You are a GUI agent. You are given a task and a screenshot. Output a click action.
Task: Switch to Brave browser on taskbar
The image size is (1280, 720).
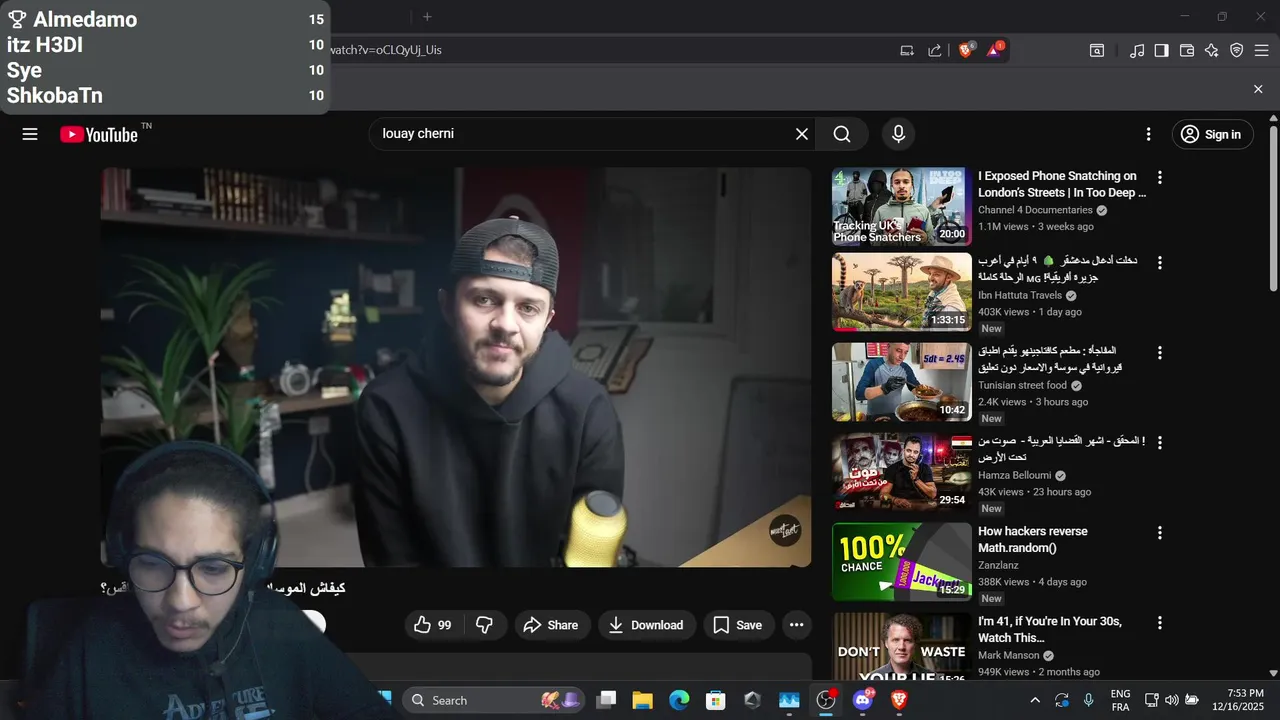tap(899, 700)
